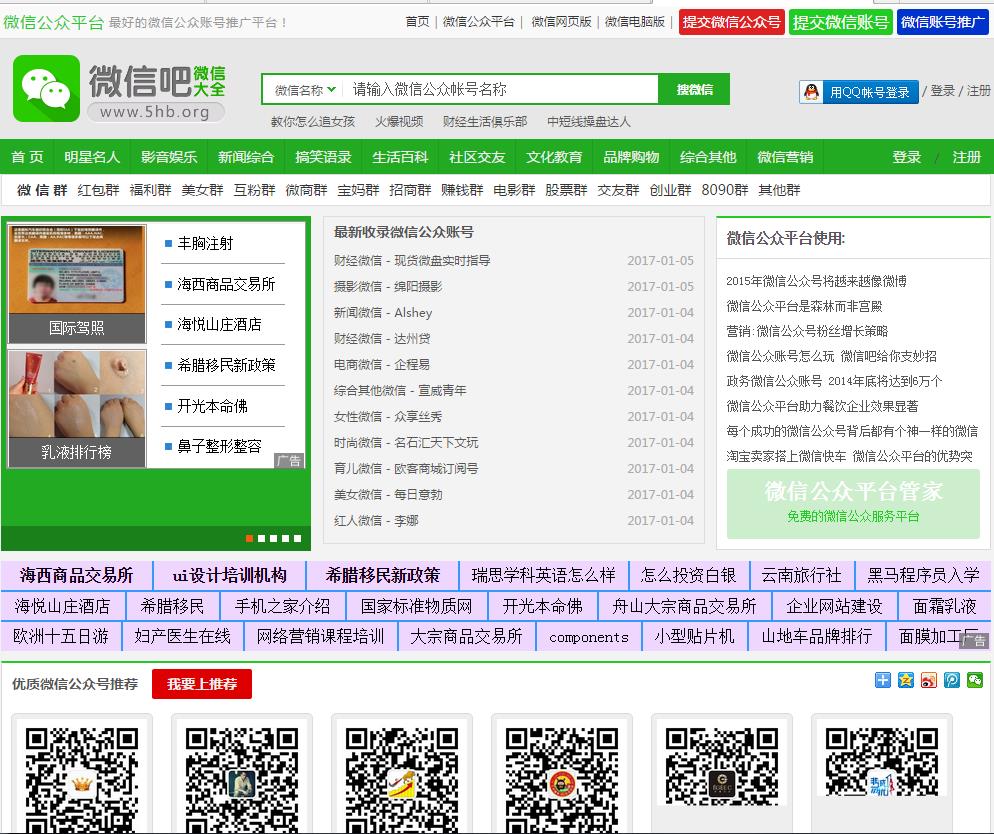Click into the public account search field
The width and height of the screenshot is (994, 834).
click(500, 90)
